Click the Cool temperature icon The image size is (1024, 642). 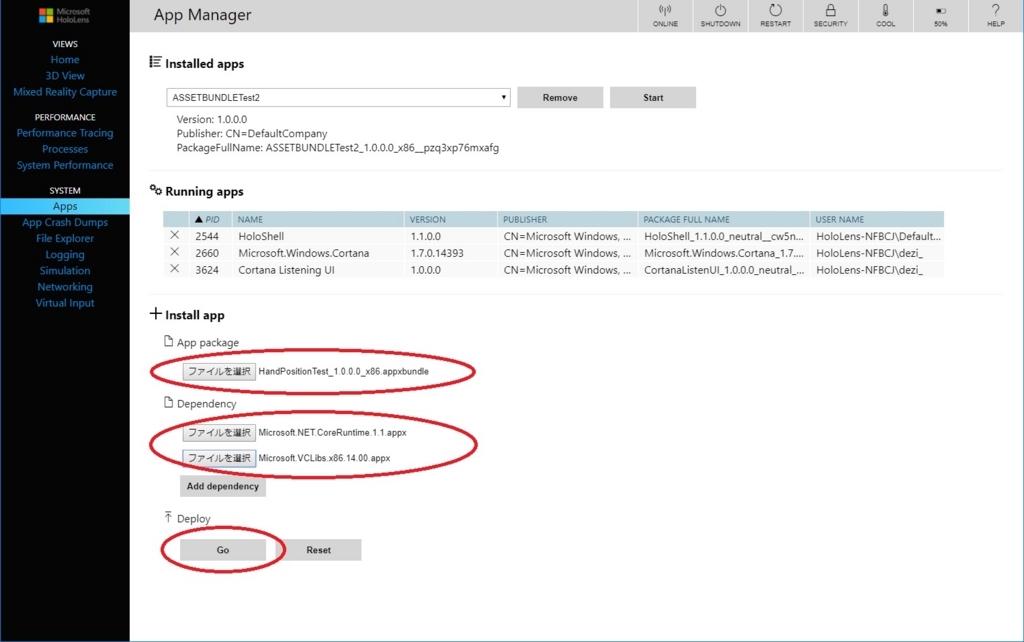[886, 16]
